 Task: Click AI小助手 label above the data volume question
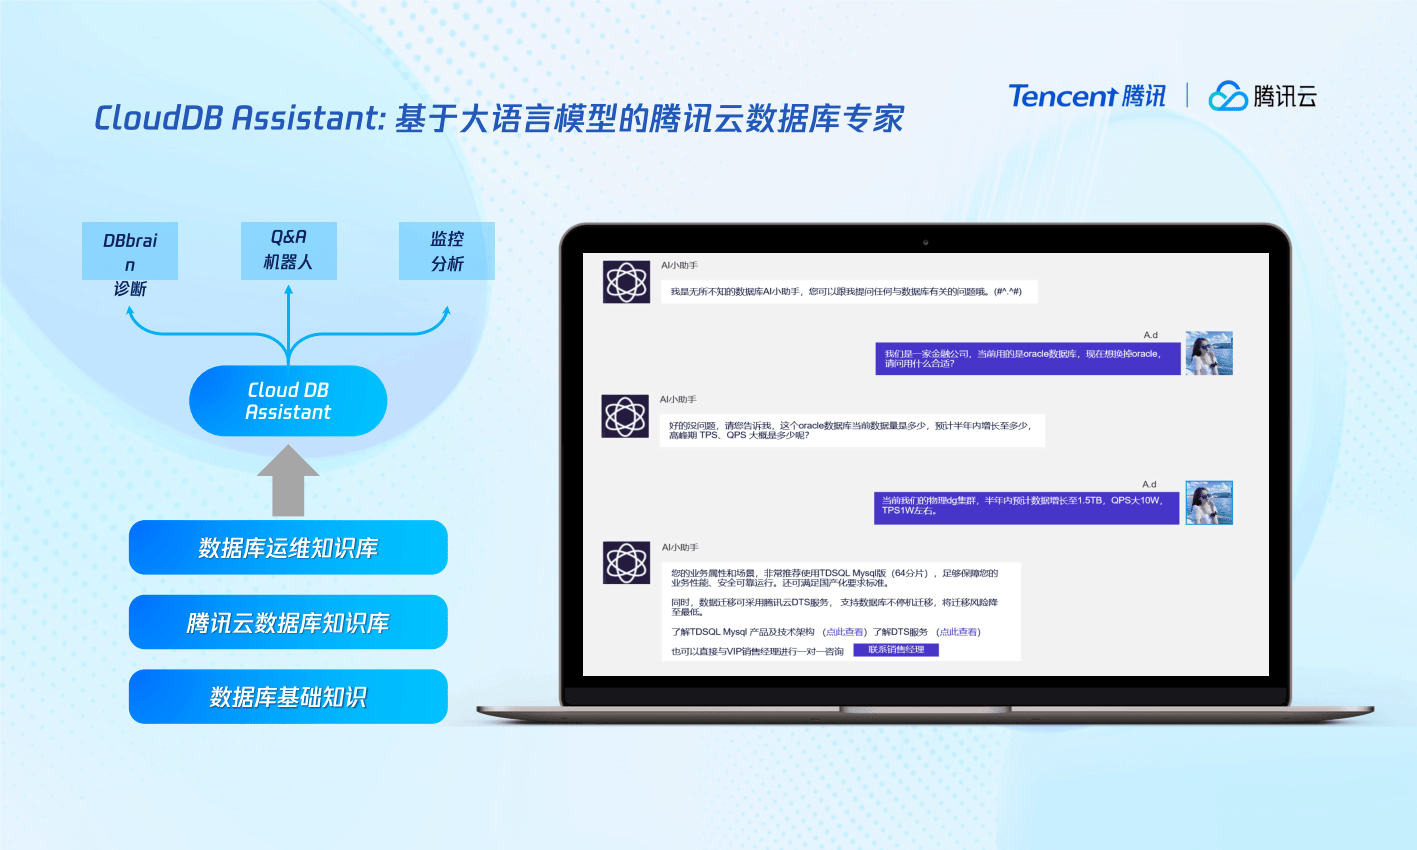pyautogui.click(x=678, y=399)
